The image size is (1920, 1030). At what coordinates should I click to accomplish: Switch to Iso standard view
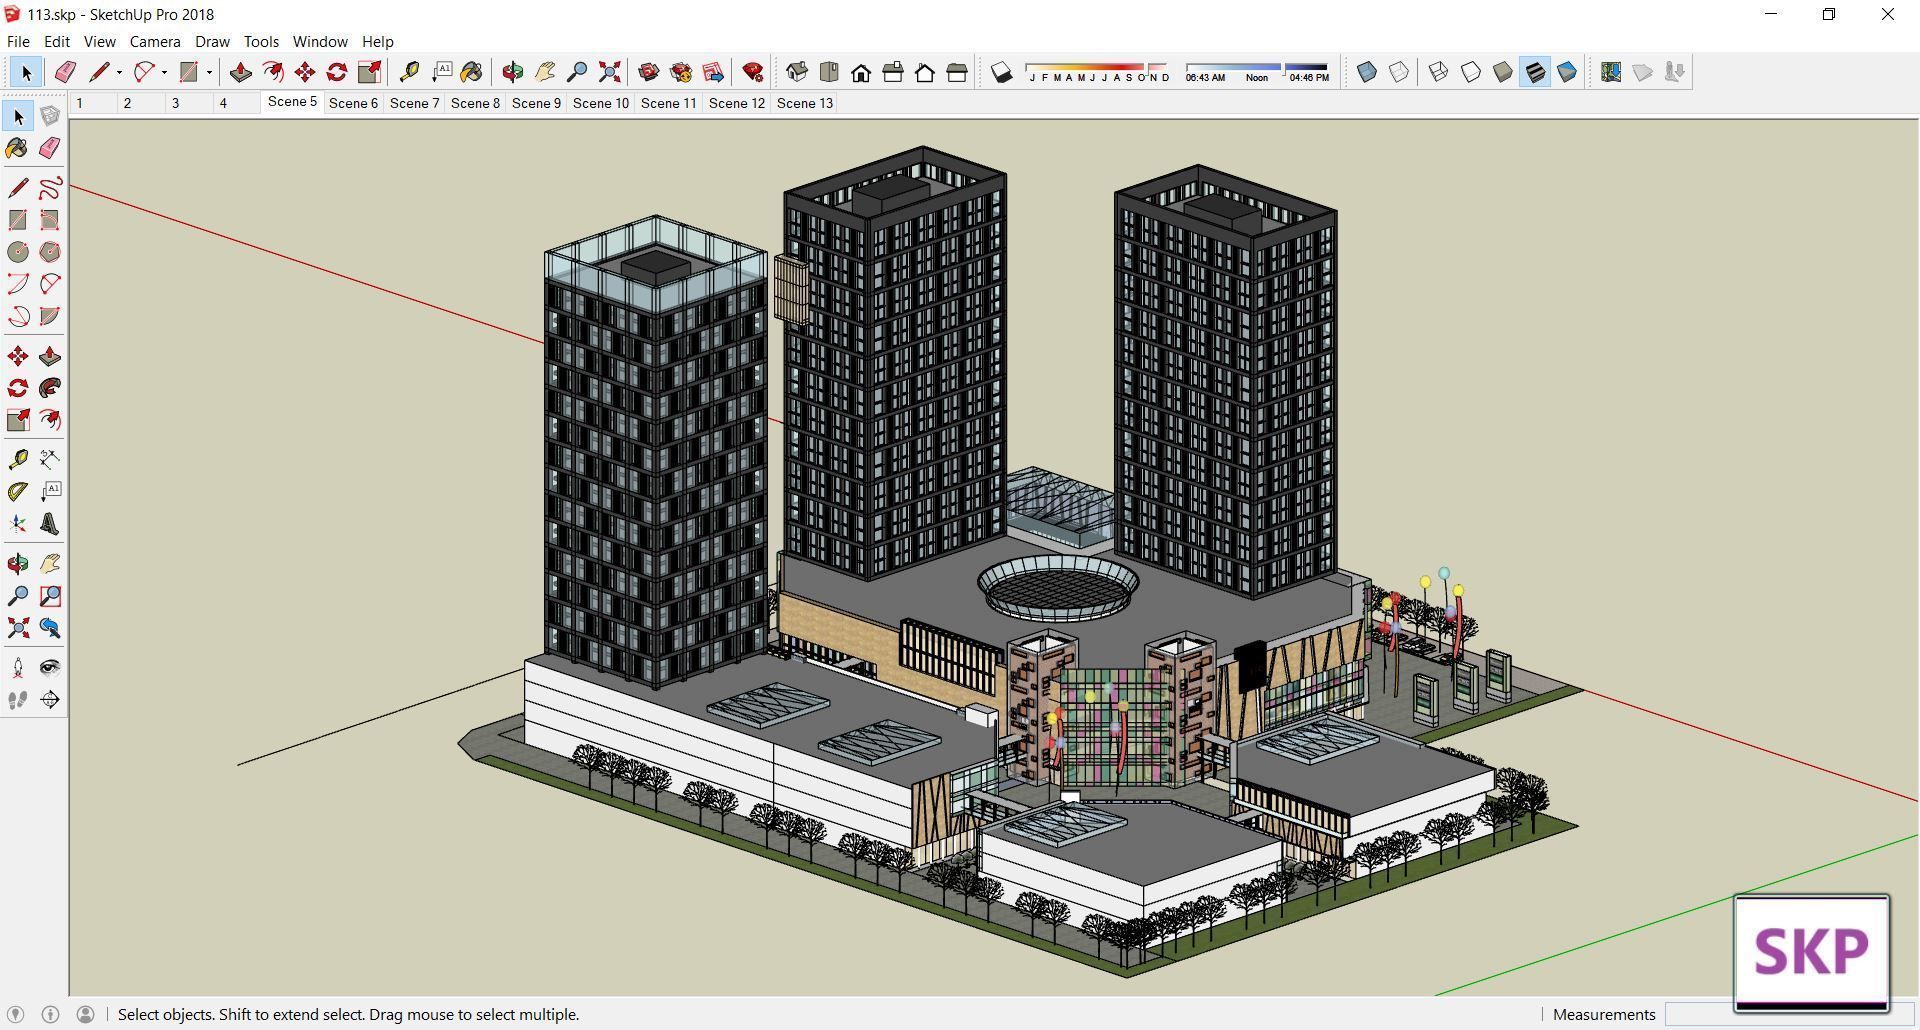click(x=797, y=72)
